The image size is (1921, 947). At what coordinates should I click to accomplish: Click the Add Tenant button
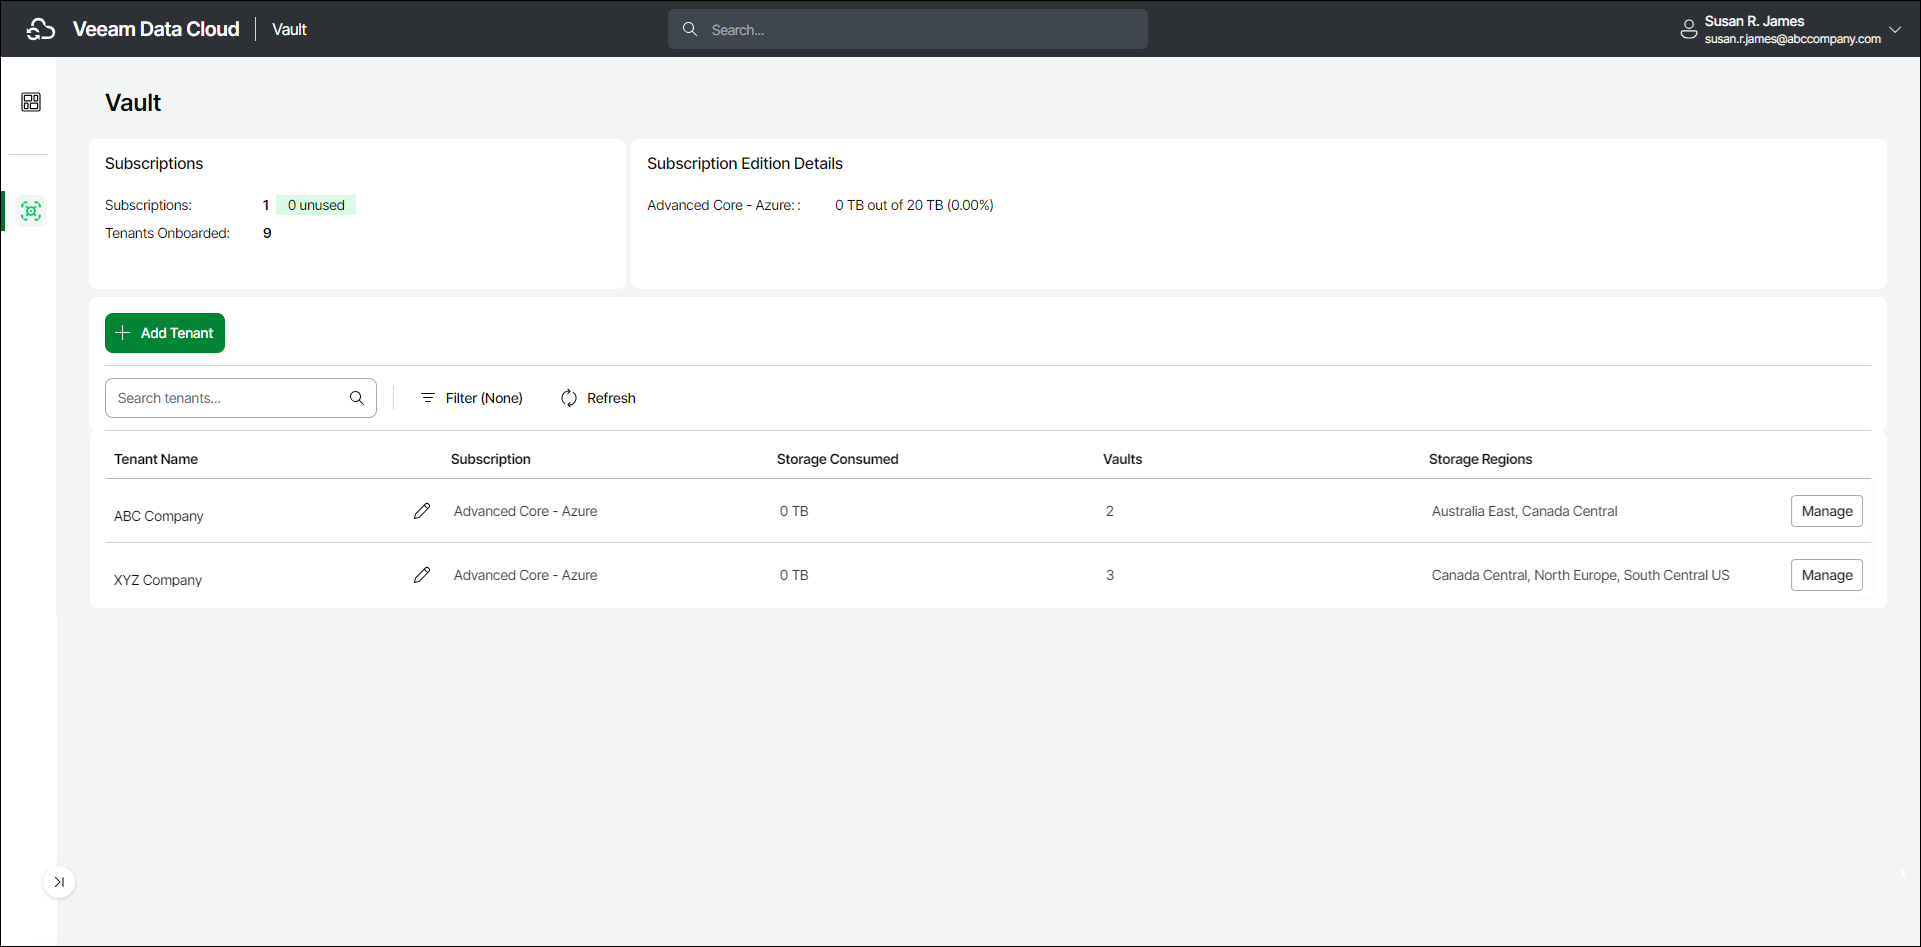point(165,333)
